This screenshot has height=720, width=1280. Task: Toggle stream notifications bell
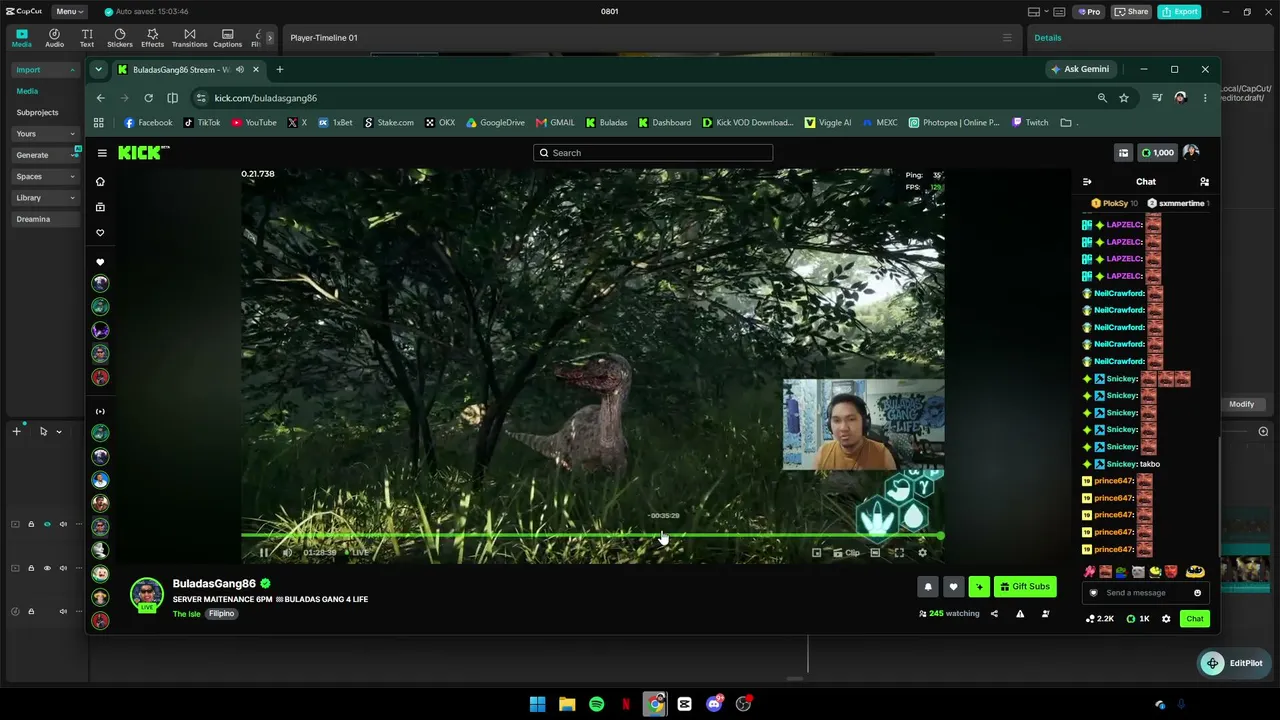pyautogui.click(x=928, y=587)
